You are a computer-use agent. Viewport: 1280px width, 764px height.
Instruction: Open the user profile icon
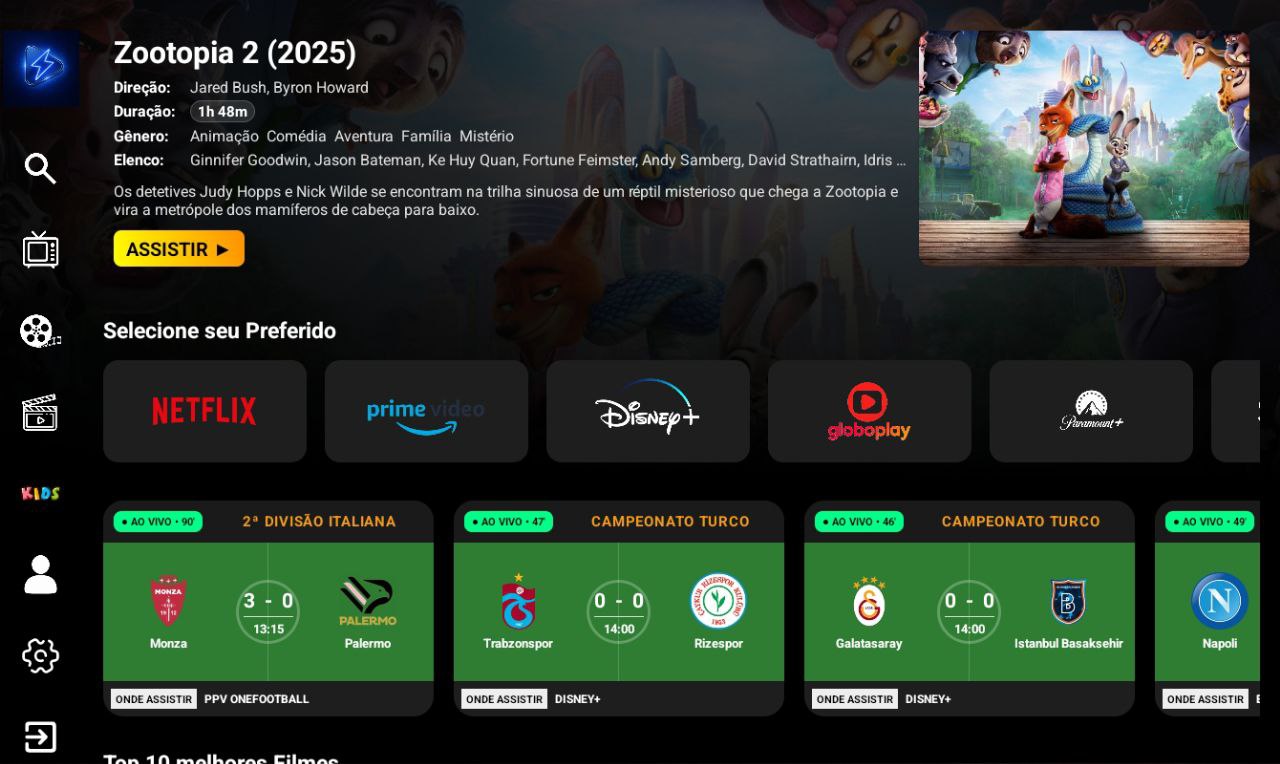pyautogui.click(x=40, y=575)
